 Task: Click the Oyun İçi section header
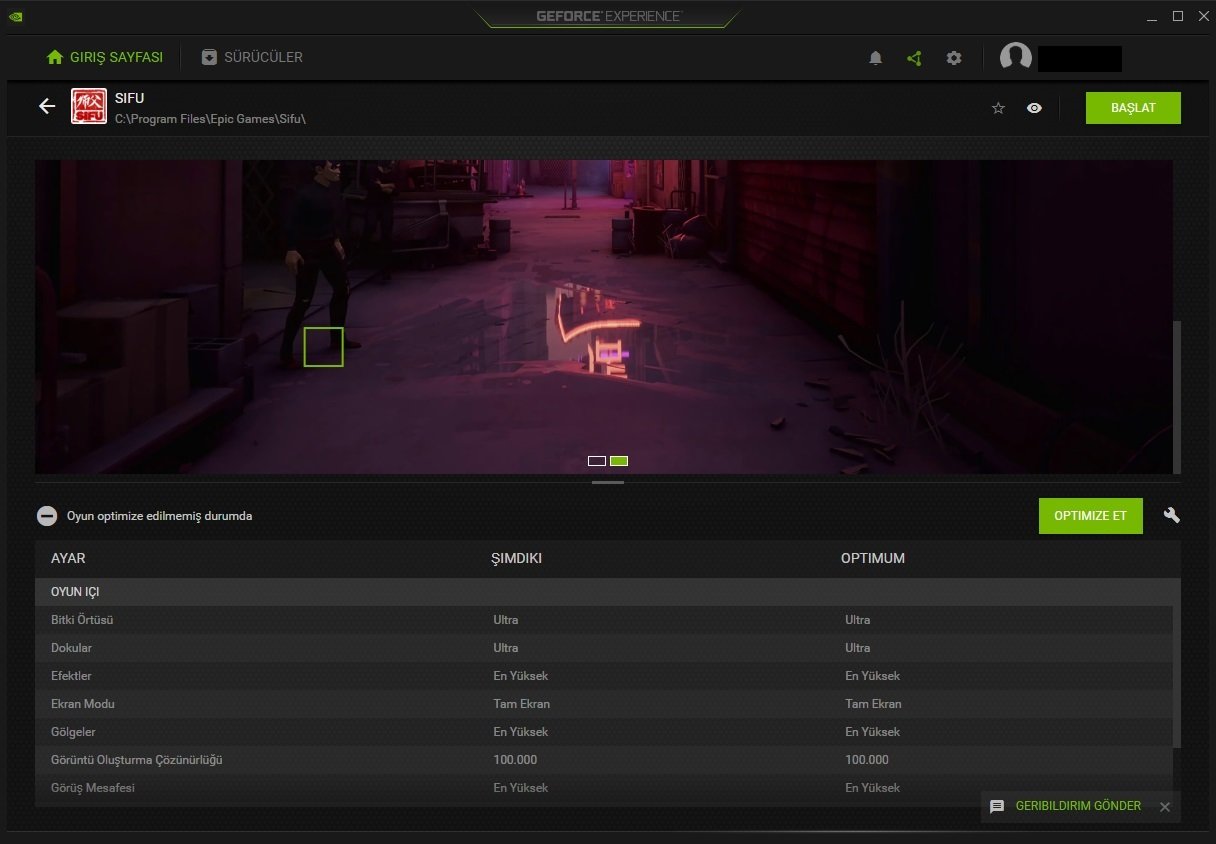603,592
